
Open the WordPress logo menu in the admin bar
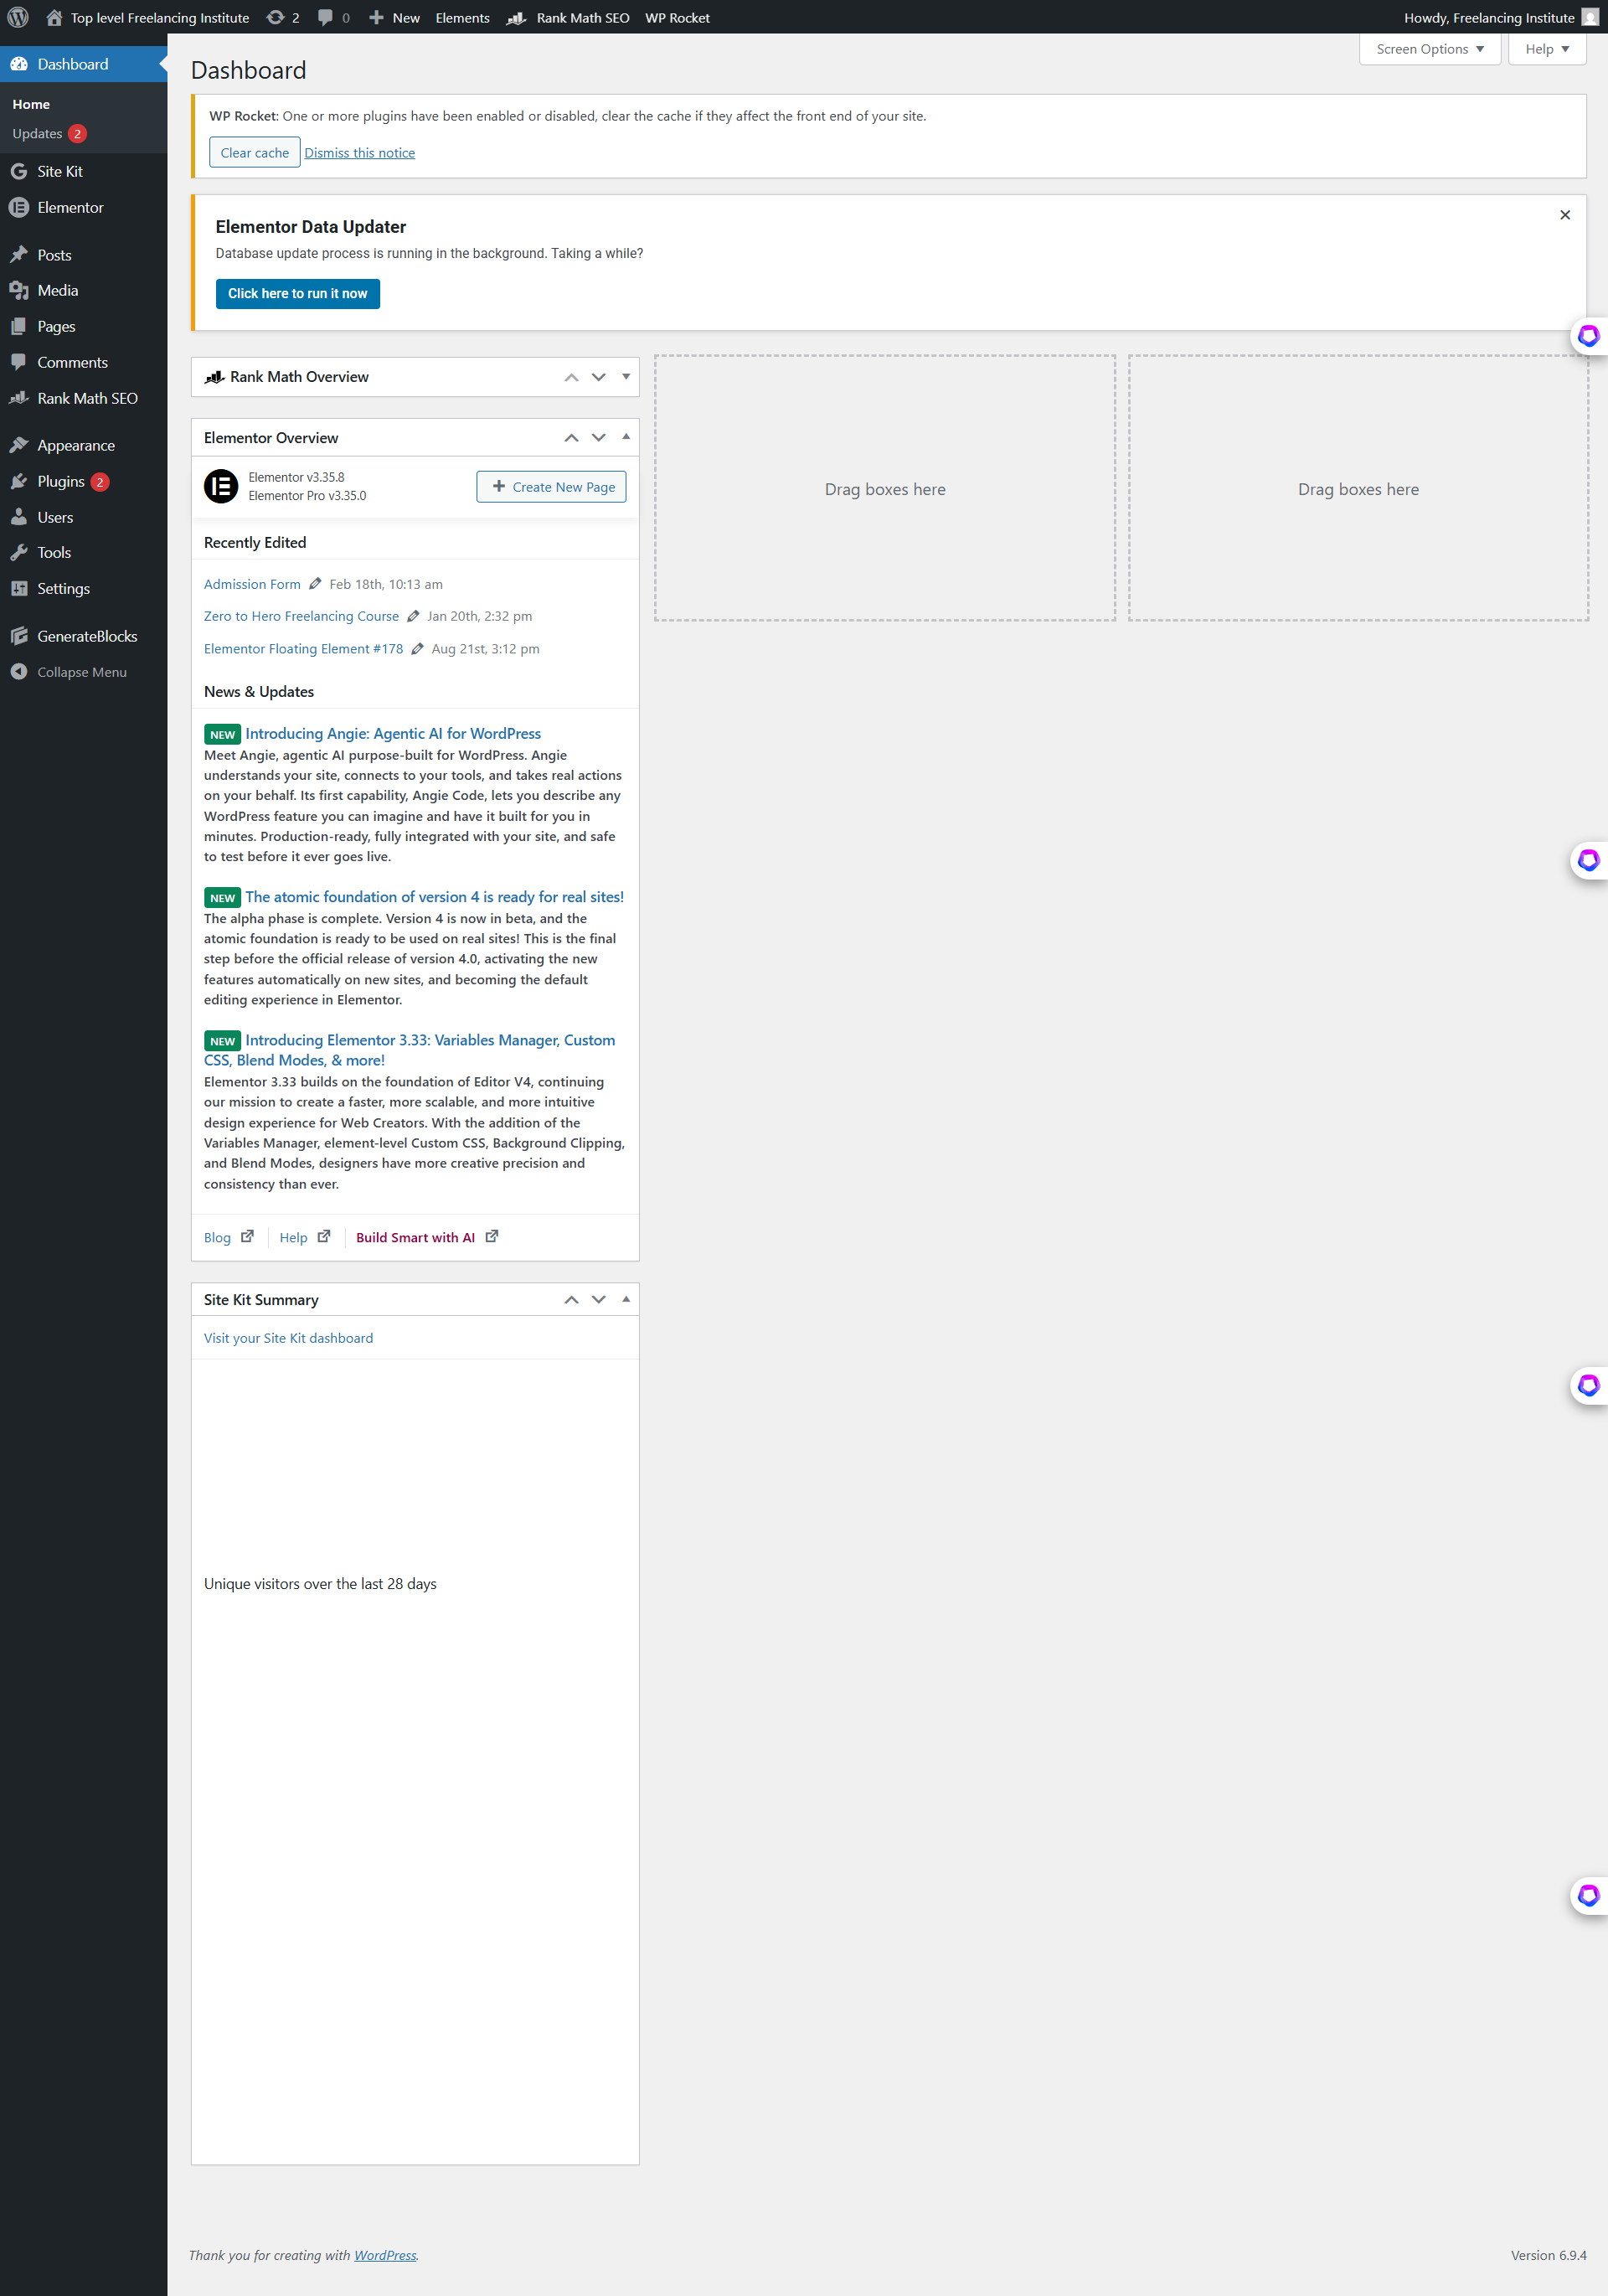(18, 17)
